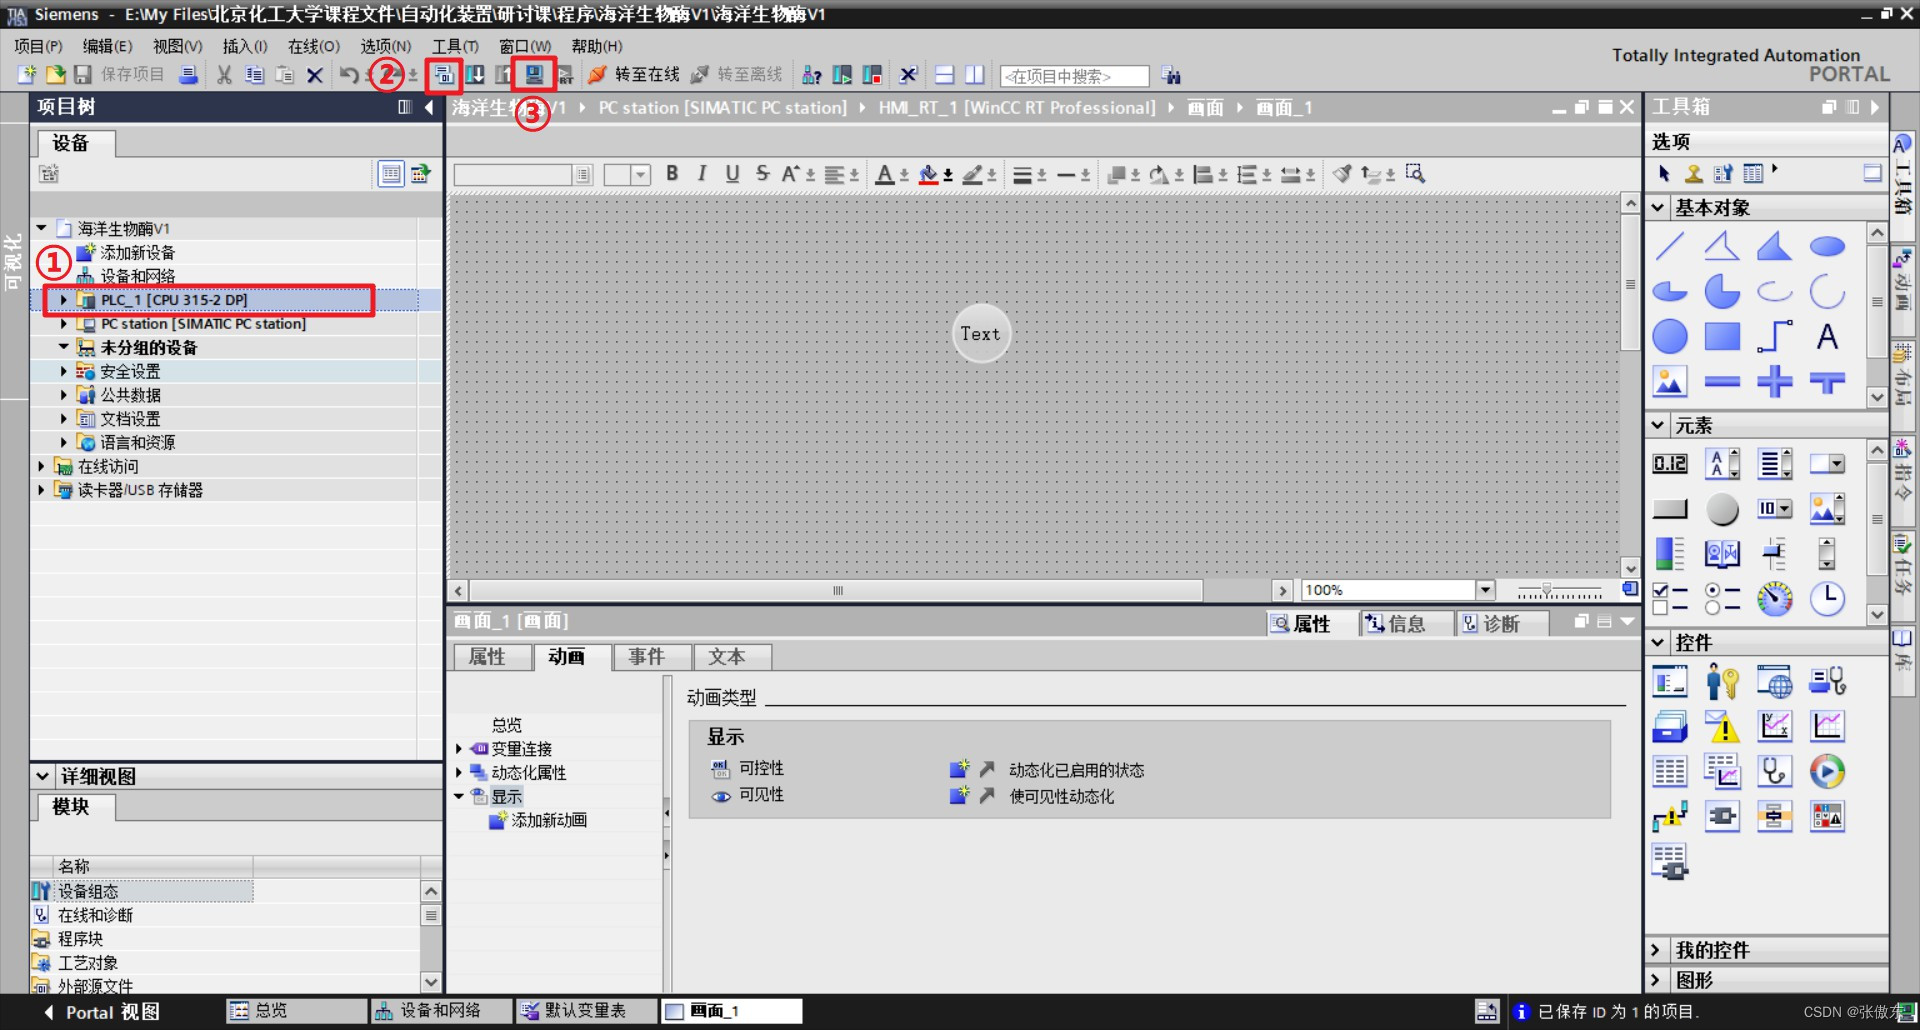Click the Open project toolbar icon
This screenshot has width=1920, height=1030.
point(55,75)
